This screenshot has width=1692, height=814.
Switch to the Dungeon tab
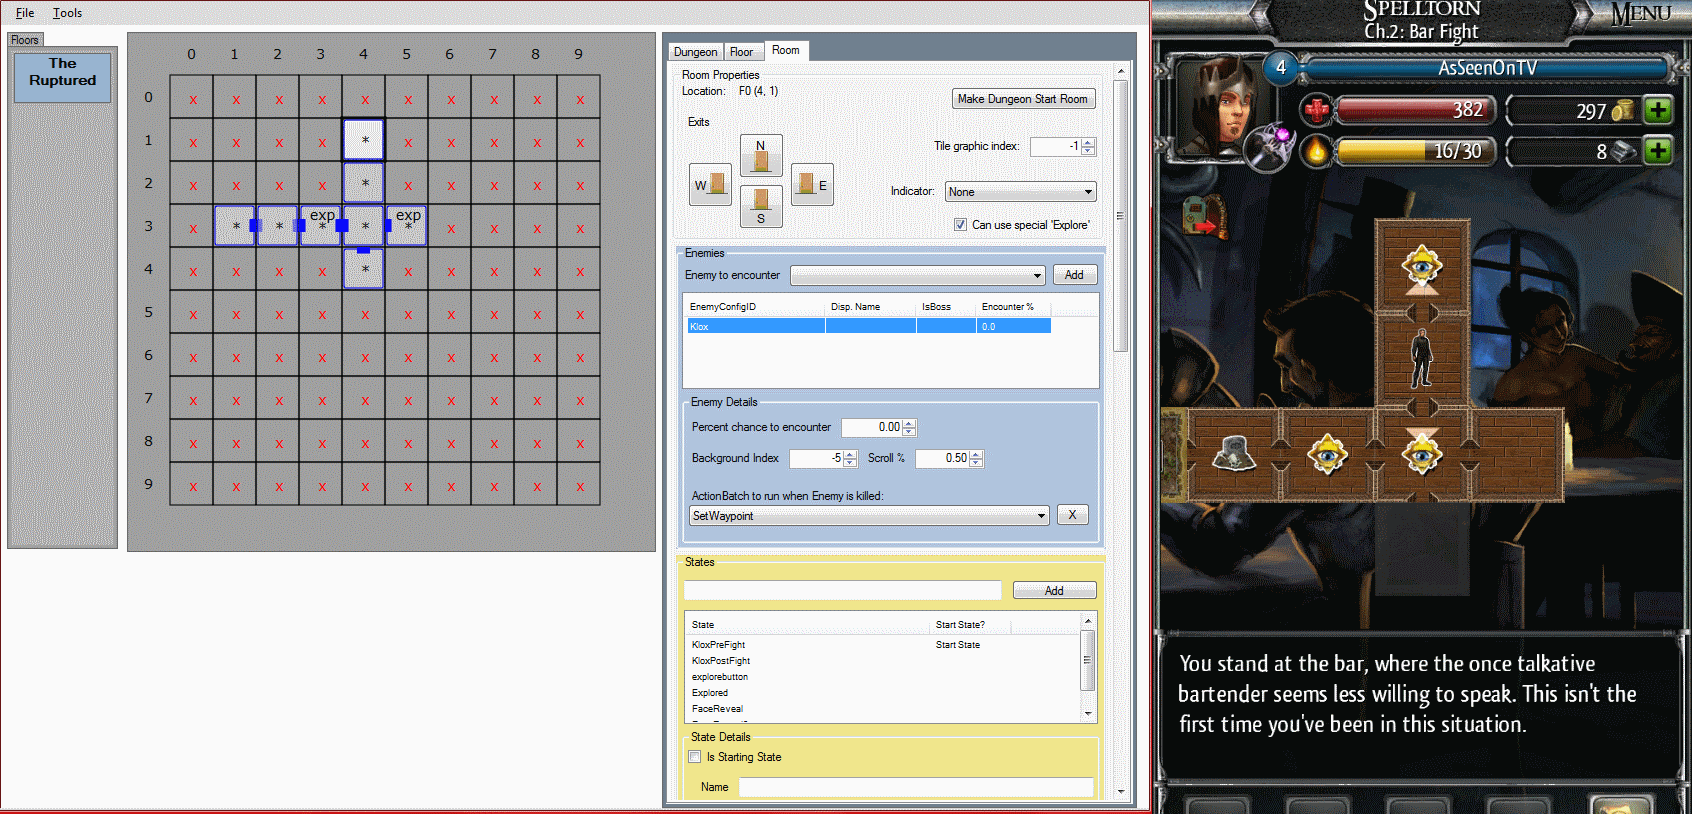click(x=695, y=52)
